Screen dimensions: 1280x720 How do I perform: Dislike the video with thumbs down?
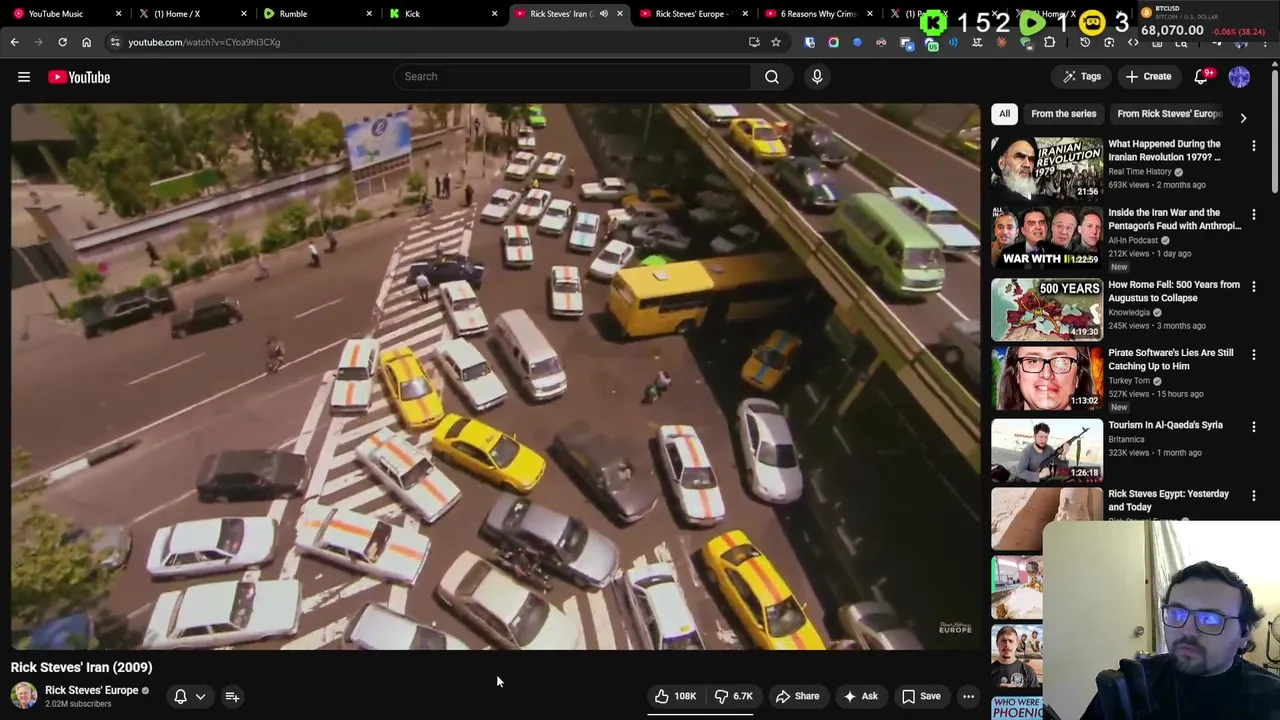(x=733, y=696)
